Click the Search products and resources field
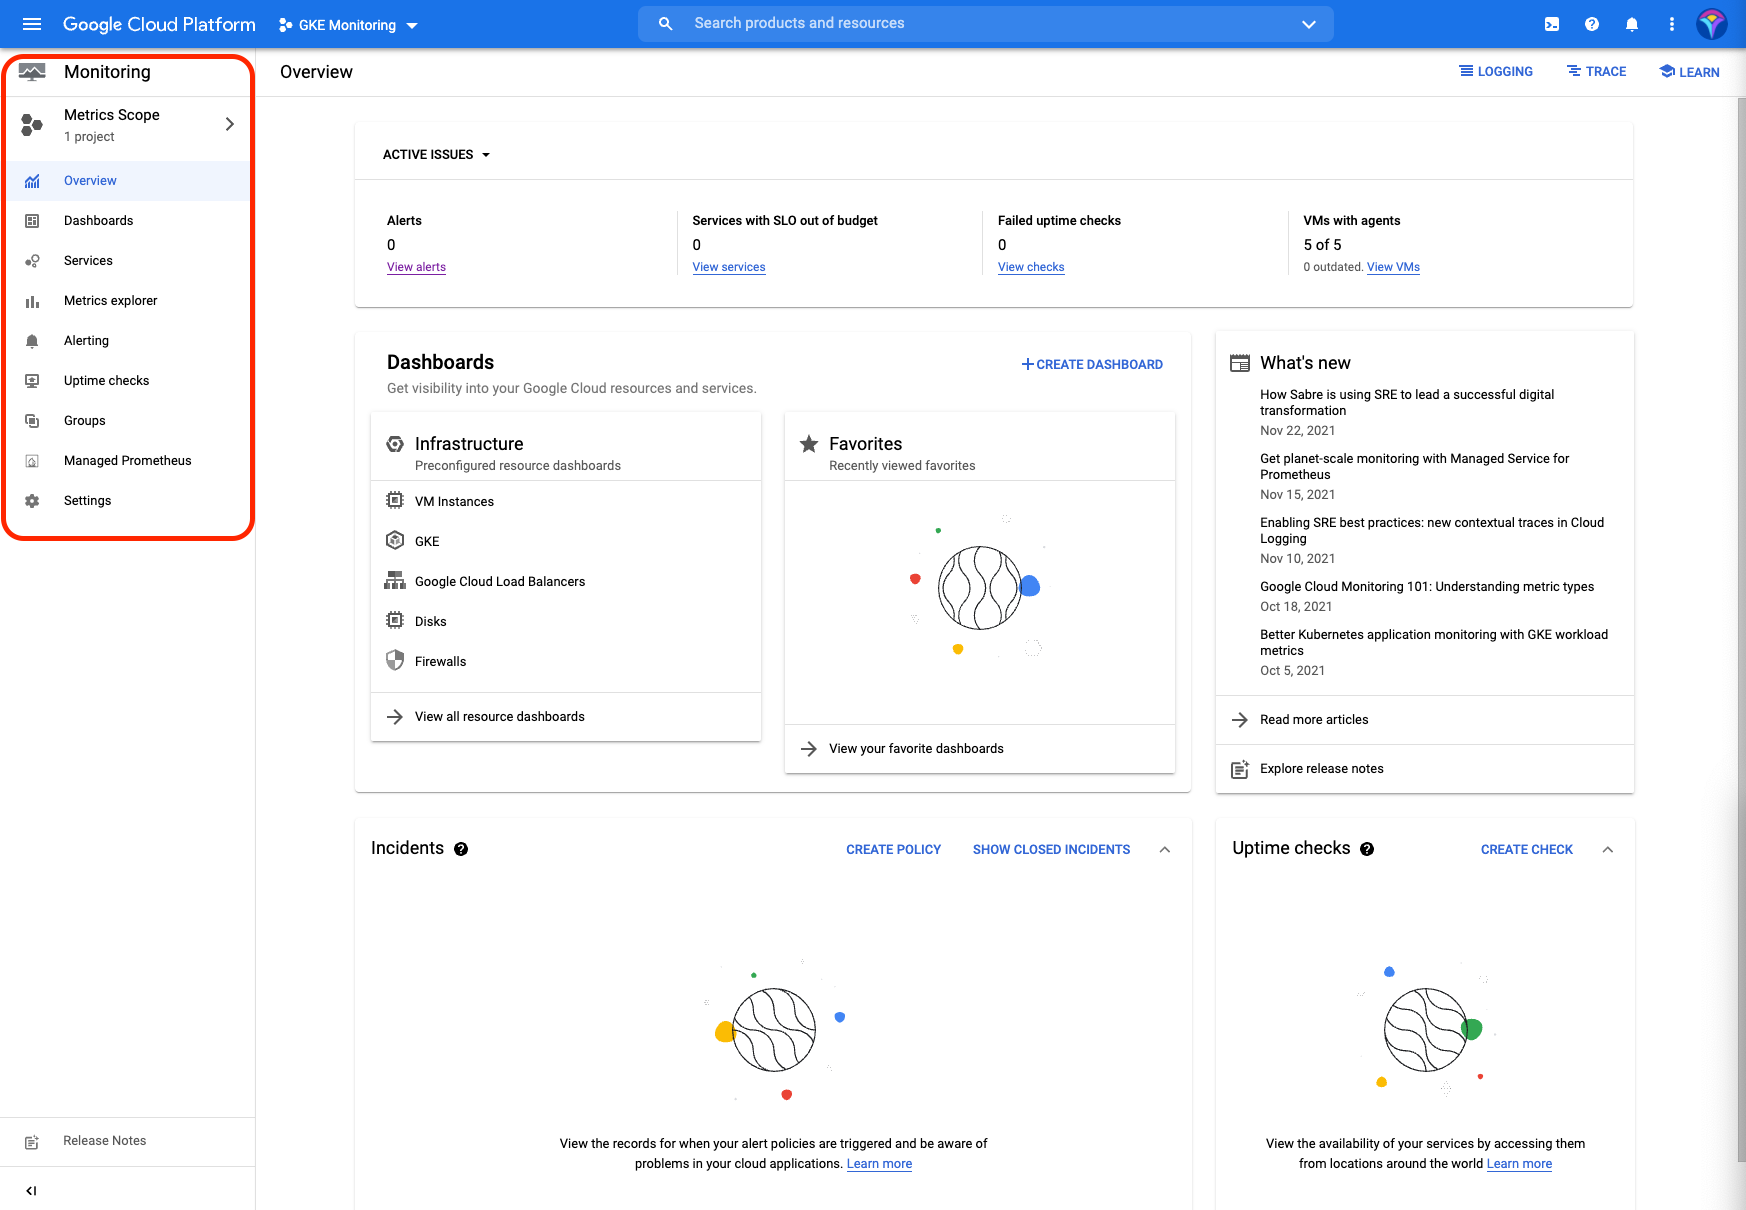1746x1210 pixels. pos(985,23)
